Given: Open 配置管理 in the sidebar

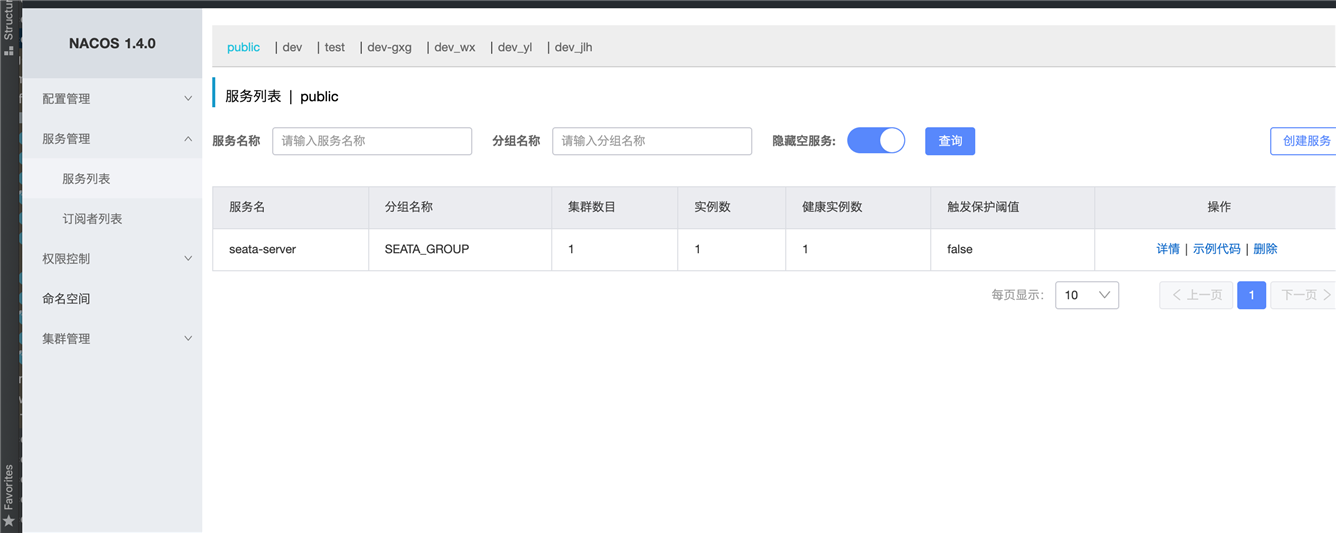Looking at the screenshot, I should 112,99.
